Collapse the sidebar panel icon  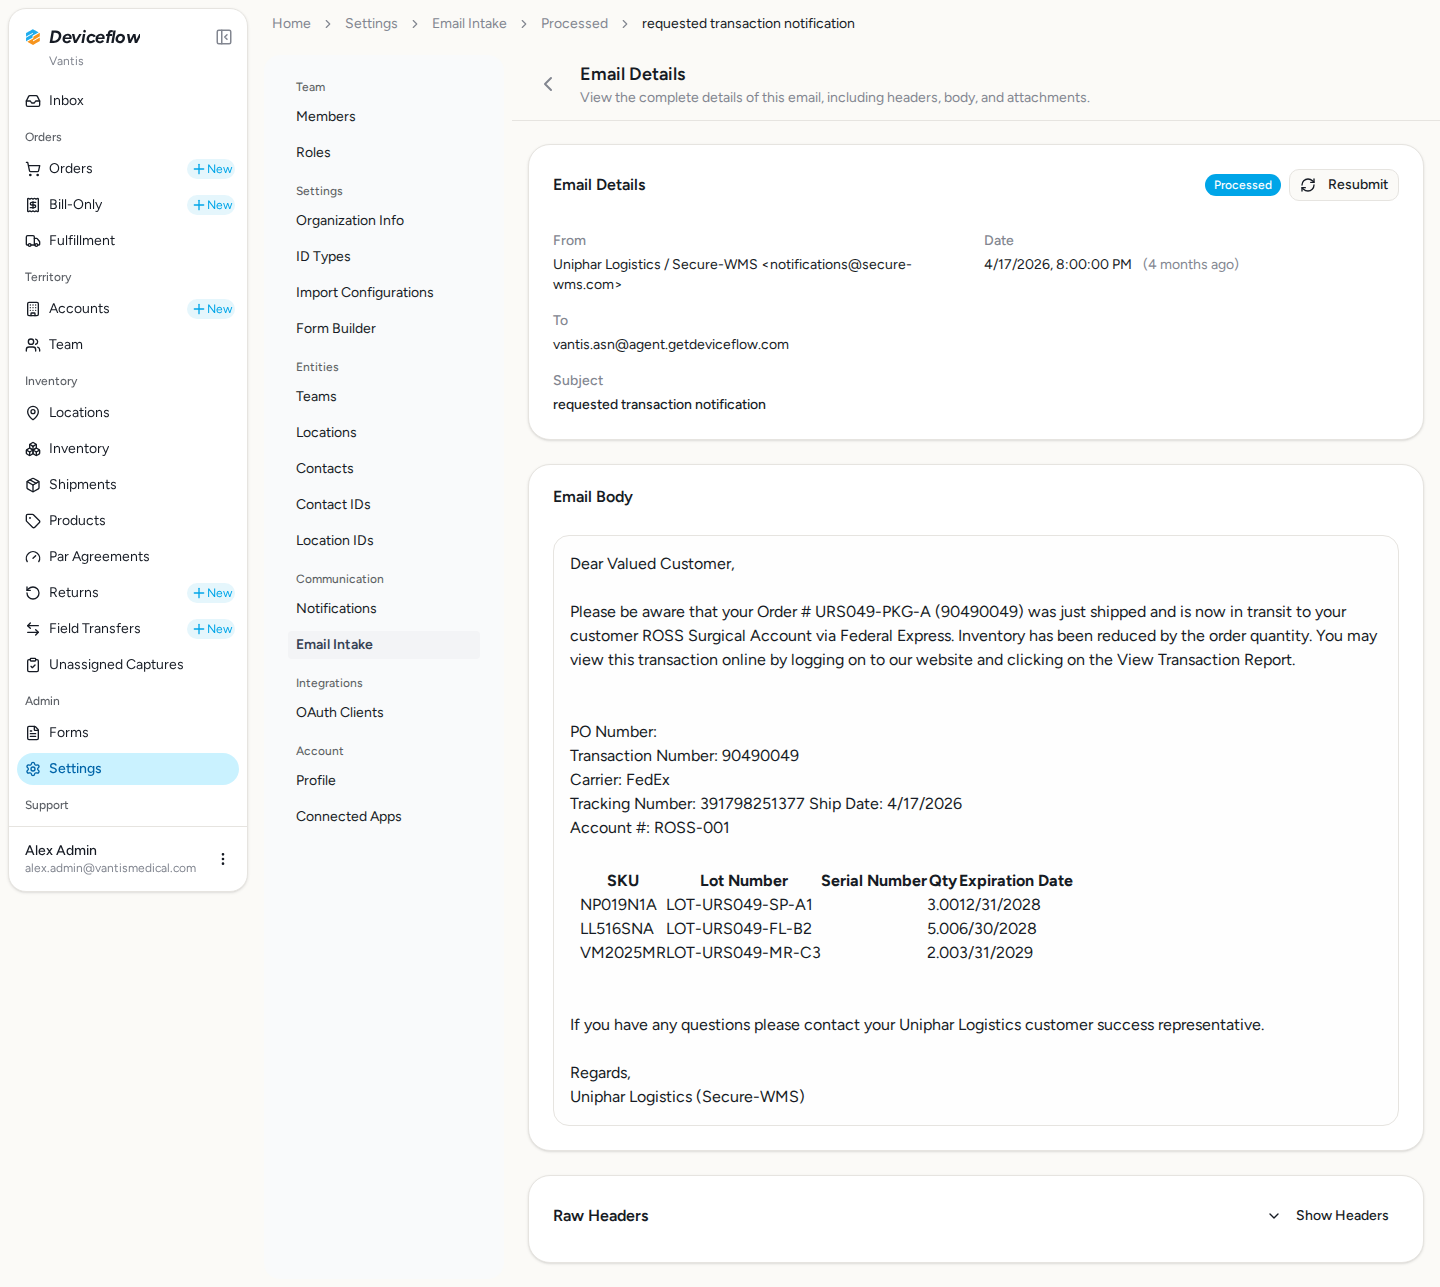[x=224, y=37]
